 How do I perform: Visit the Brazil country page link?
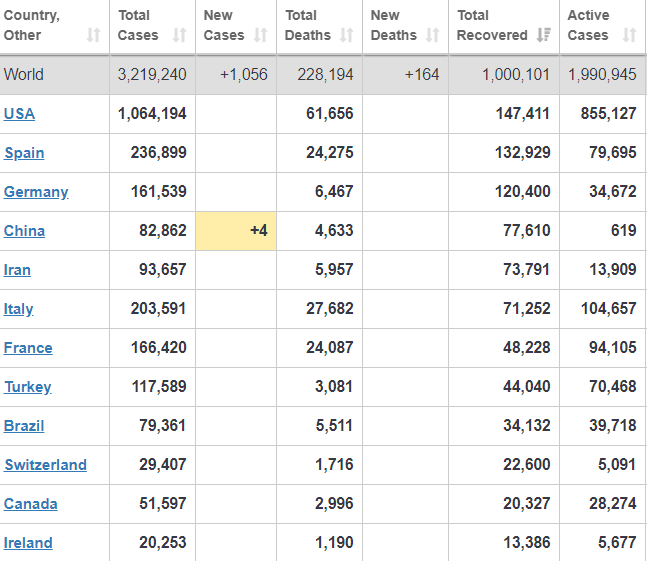(x=24, y=426)
